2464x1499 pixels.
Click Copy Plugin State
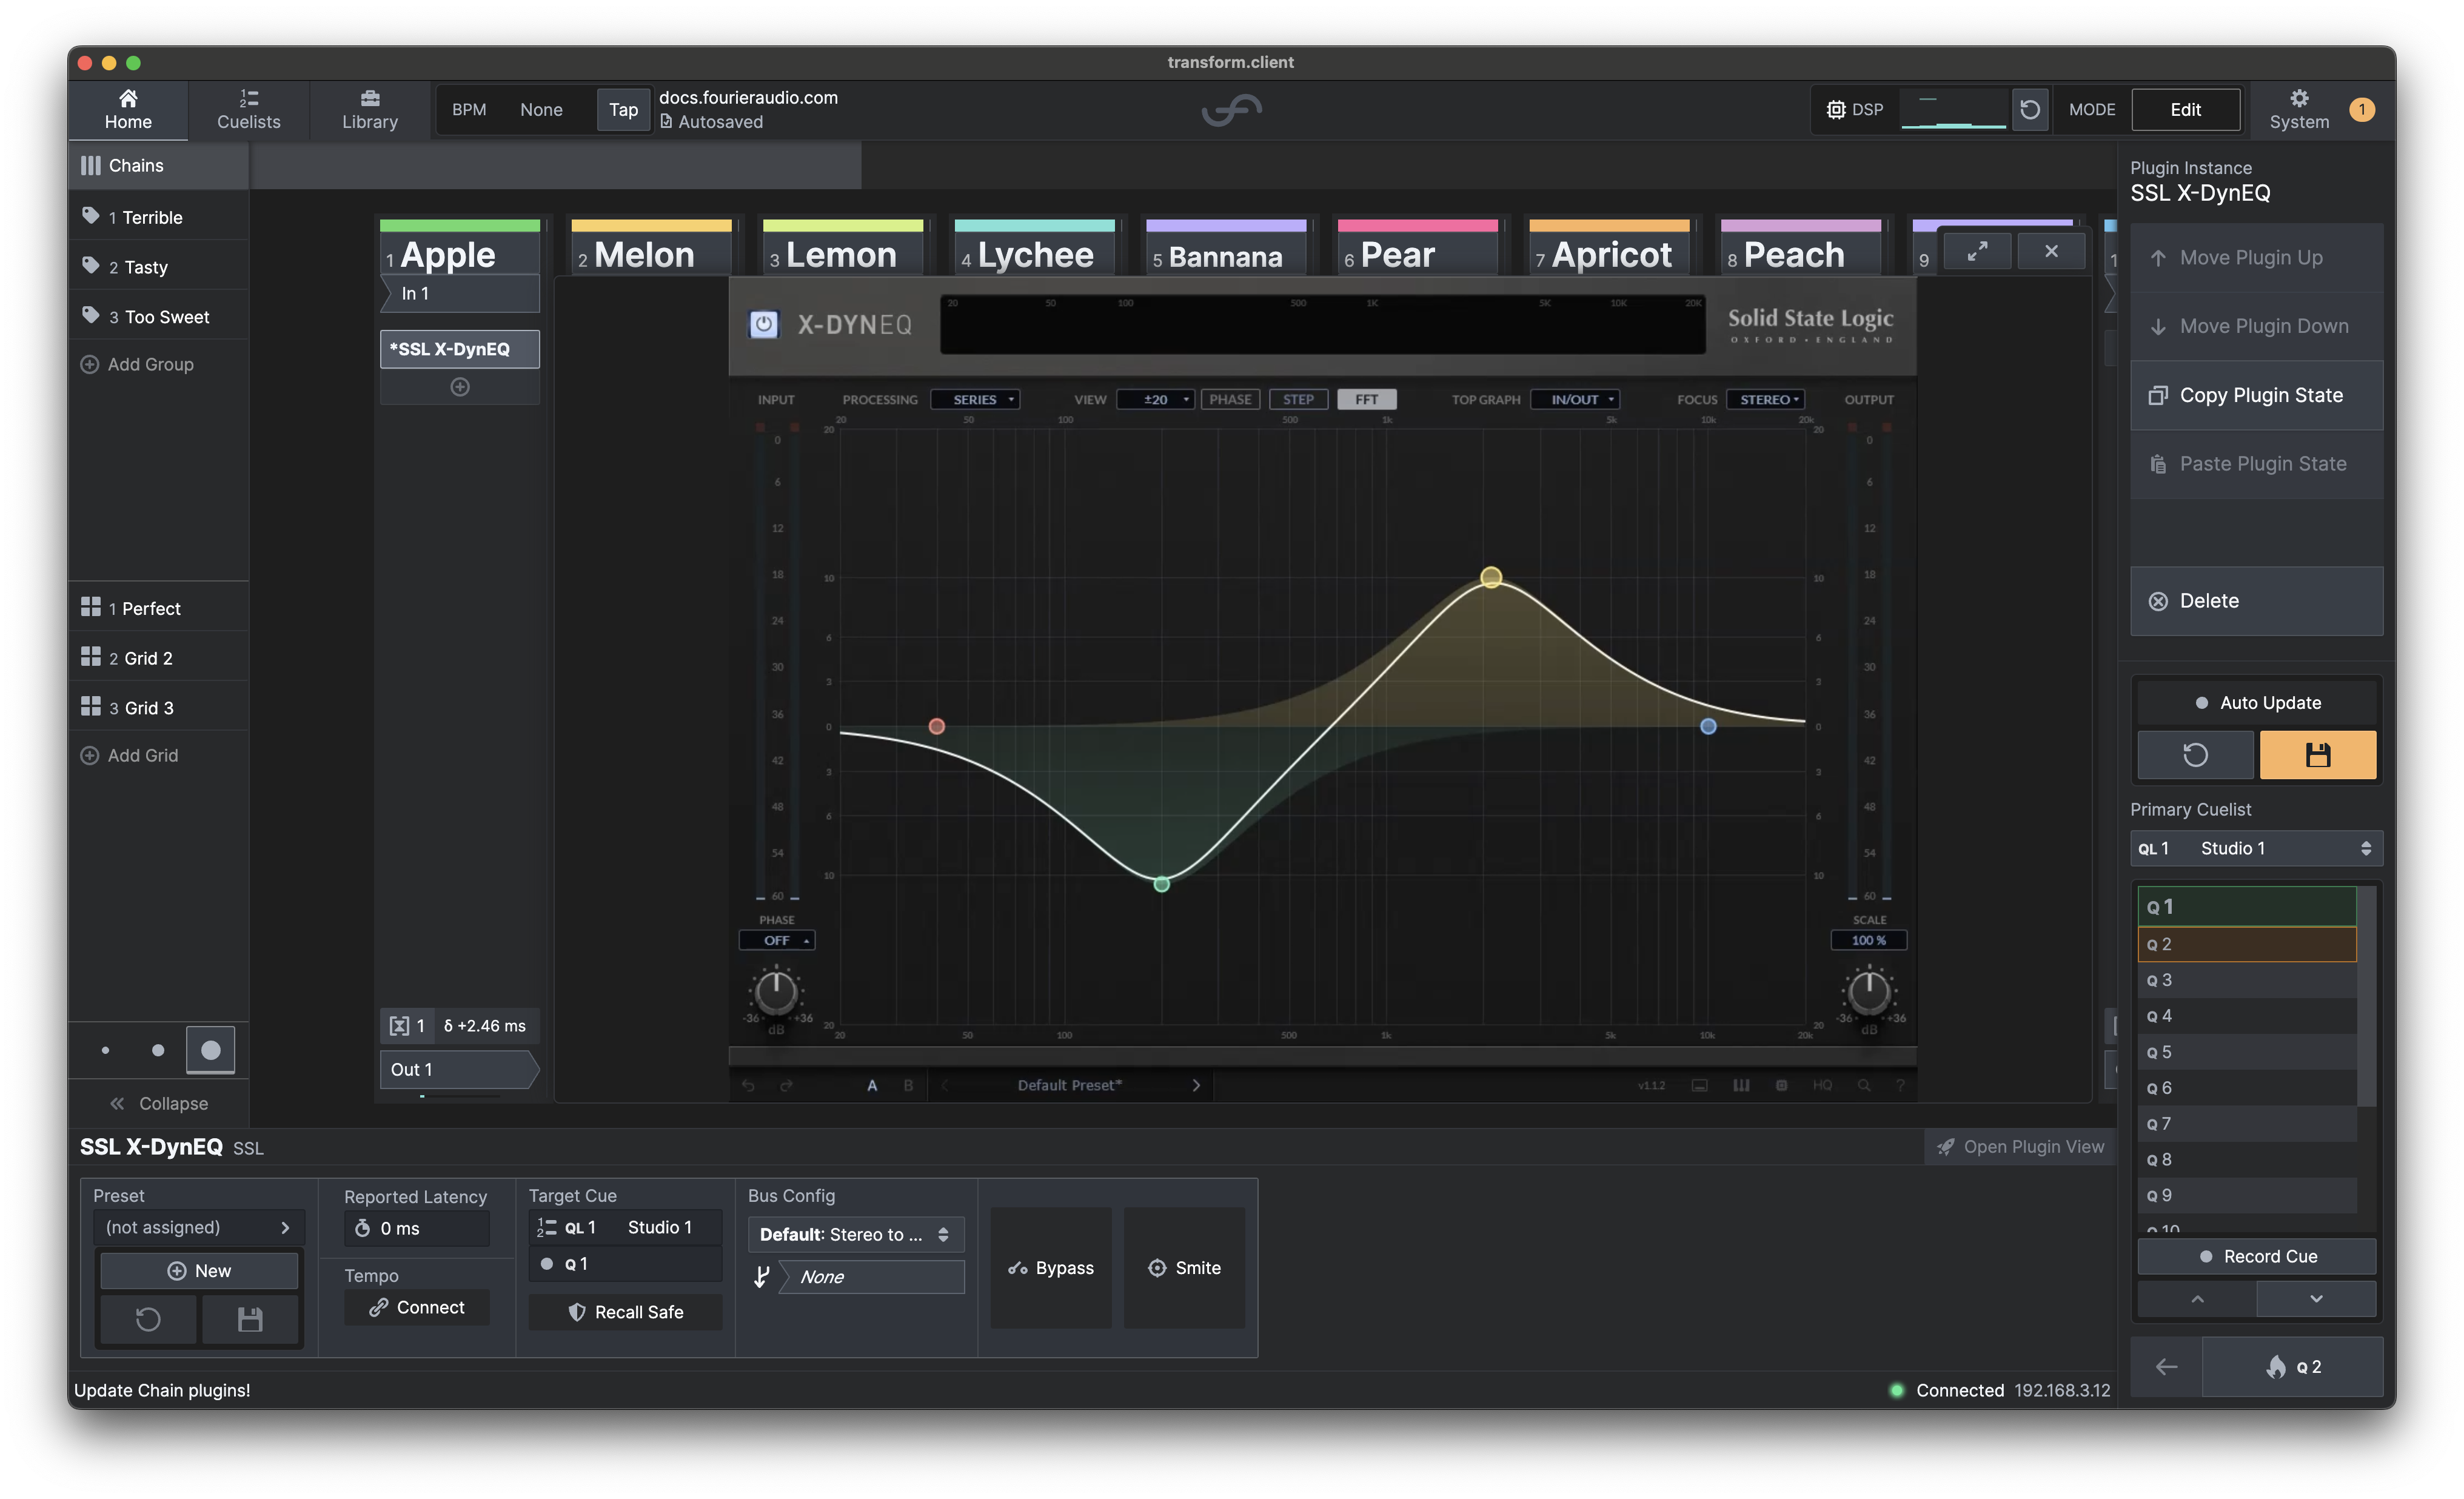click(2256, 395)
